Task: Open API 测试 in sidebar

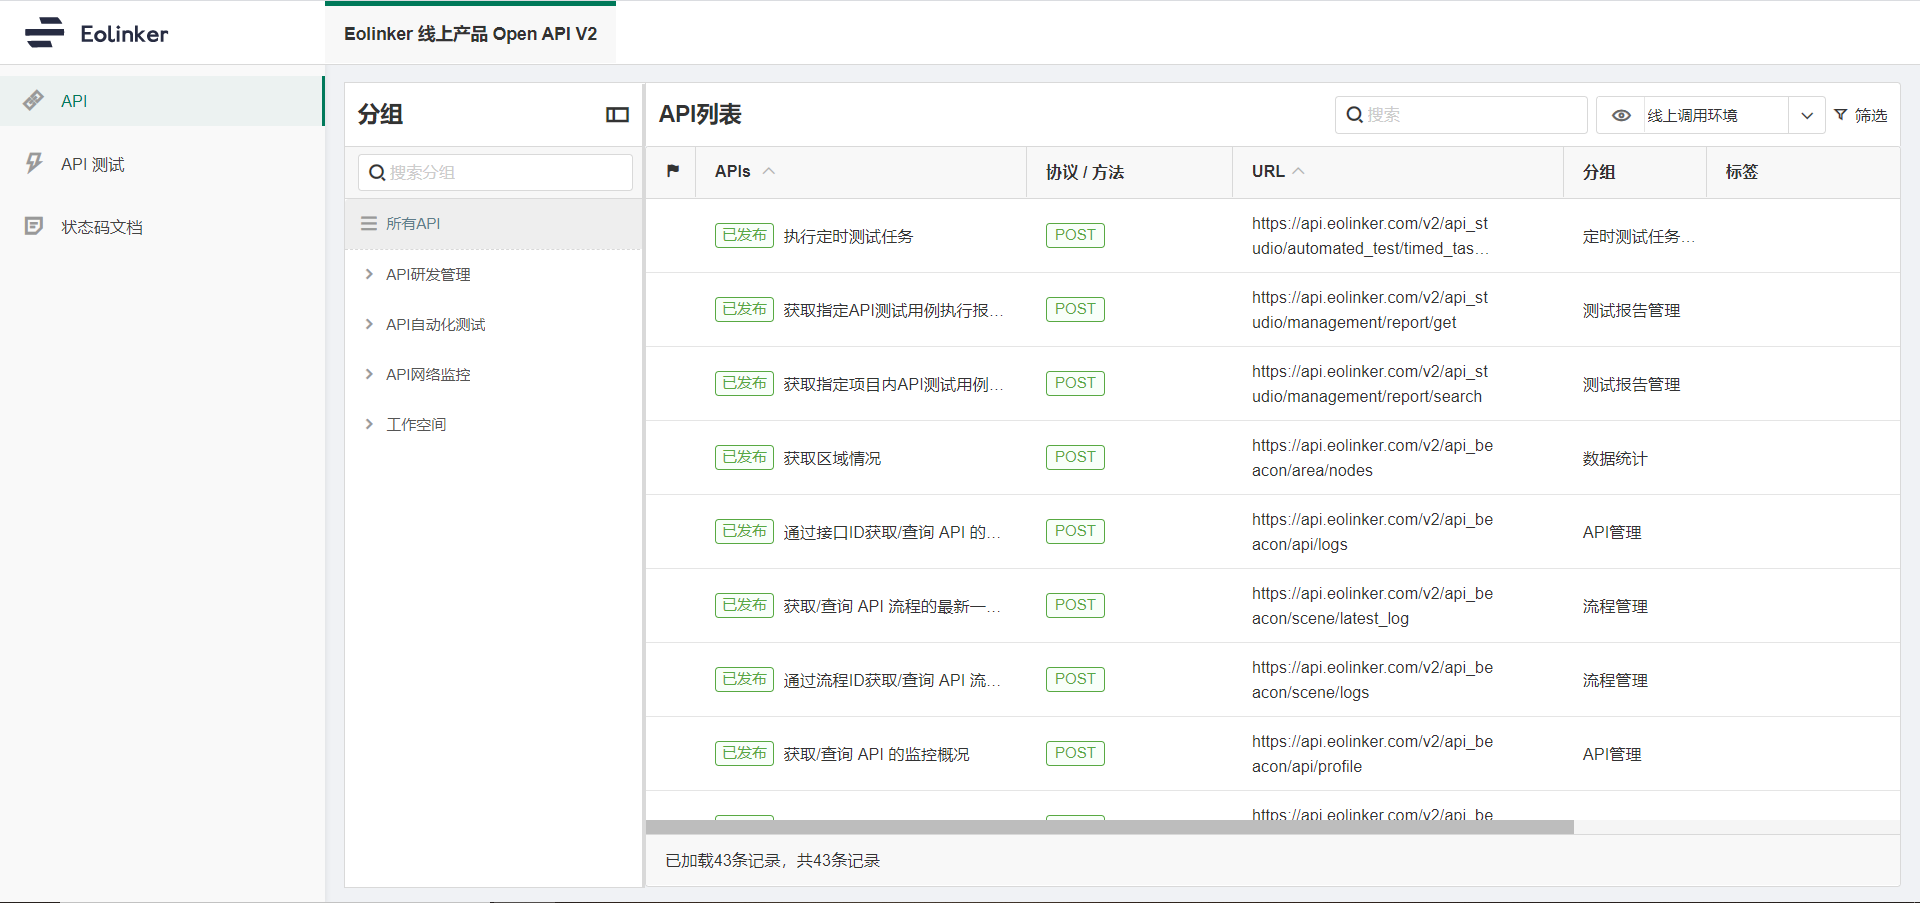Action: pos(162,164)
